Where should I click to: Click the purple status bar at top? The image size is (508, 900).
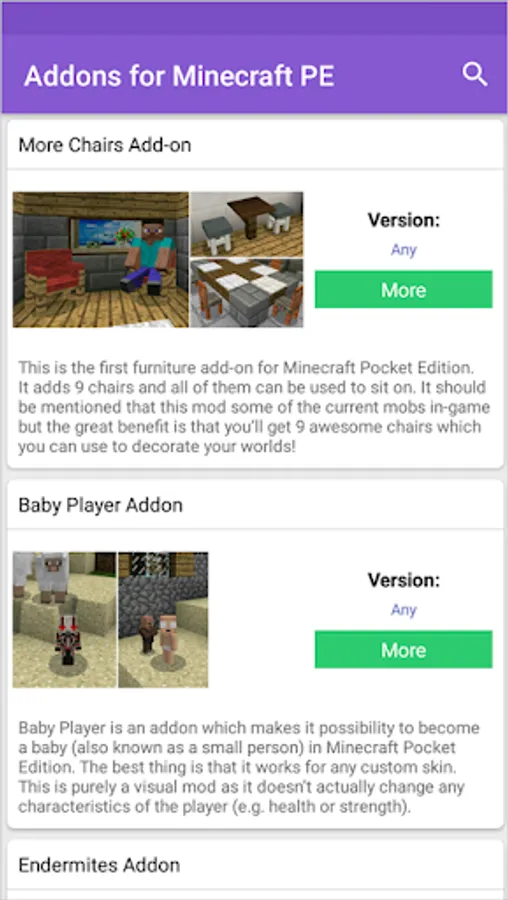click(x=254, y=17)
